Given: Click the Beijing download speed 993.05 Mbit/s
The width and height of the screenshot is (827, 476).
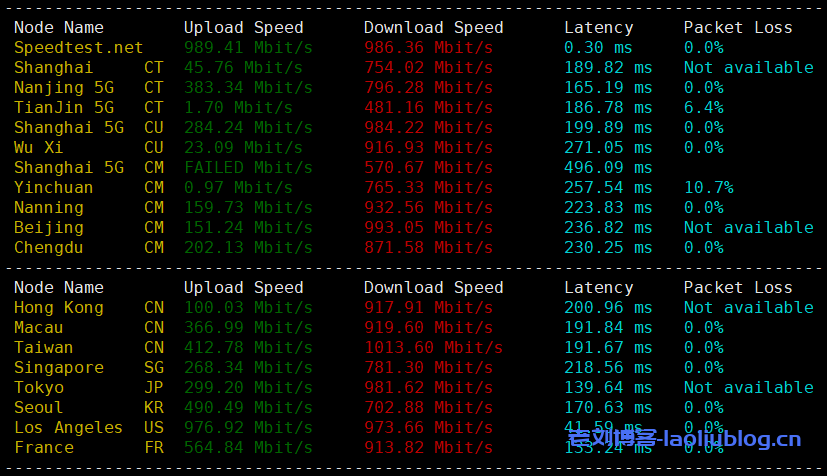Looking at the screenshot, I should pos(428,228).
